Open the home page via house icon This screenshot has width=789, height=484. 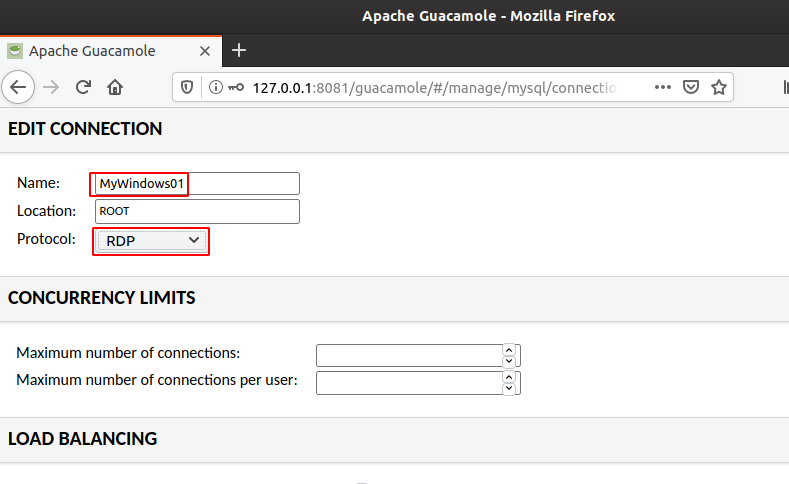coord(115,87)
